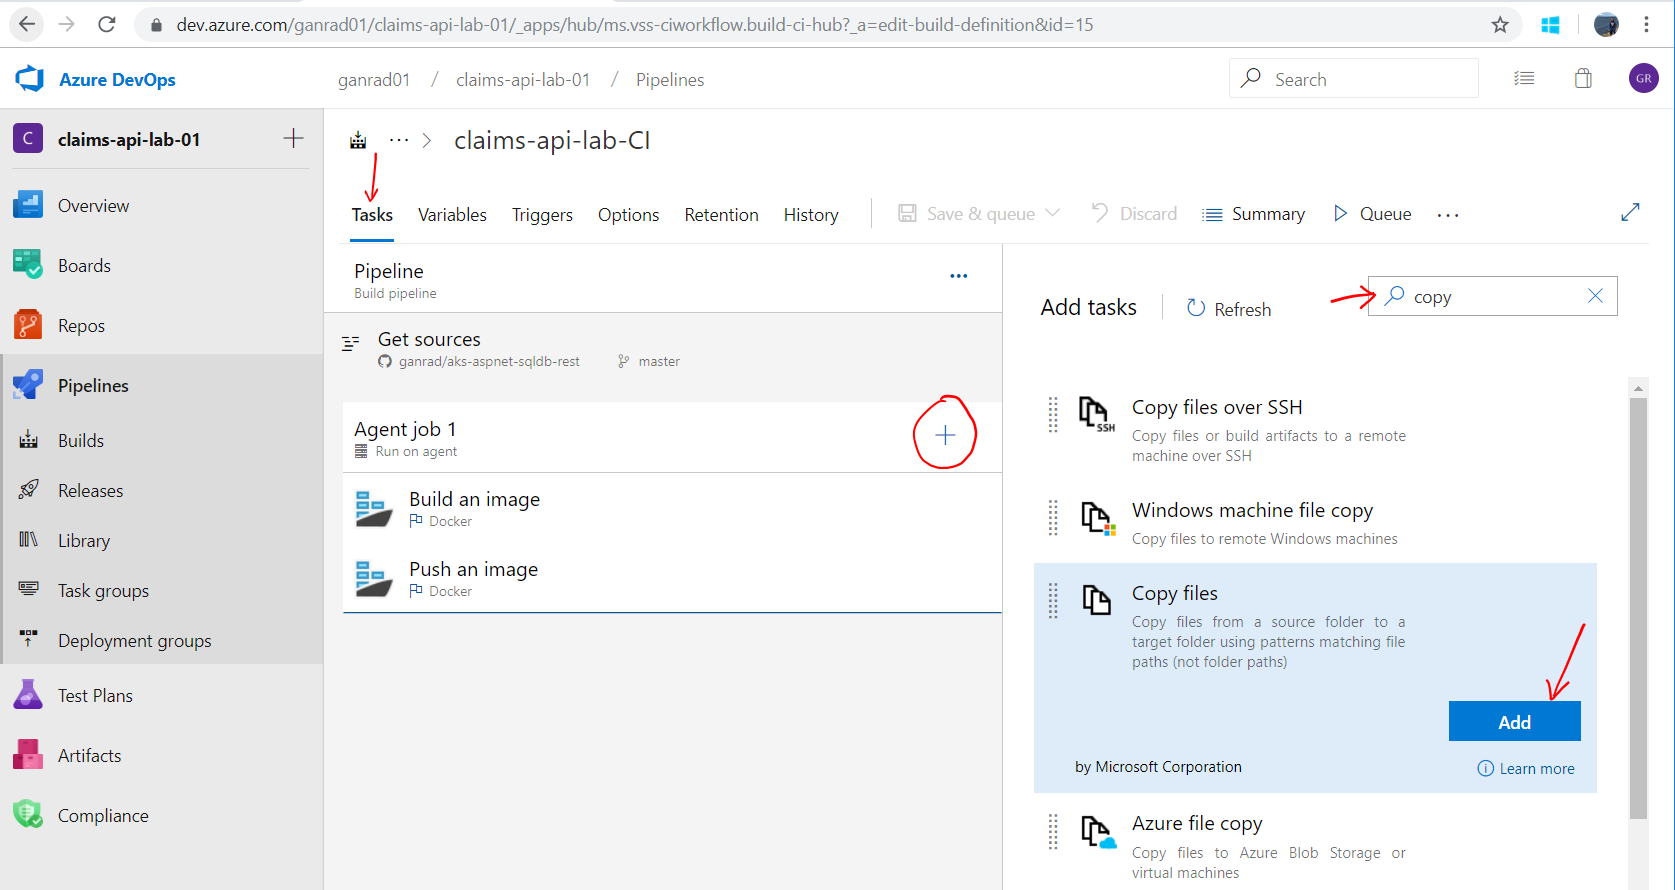Click the Add tasks list scrollbar
The height and width of the screenshot is (890, 1675).
[x=1637, y=609]
